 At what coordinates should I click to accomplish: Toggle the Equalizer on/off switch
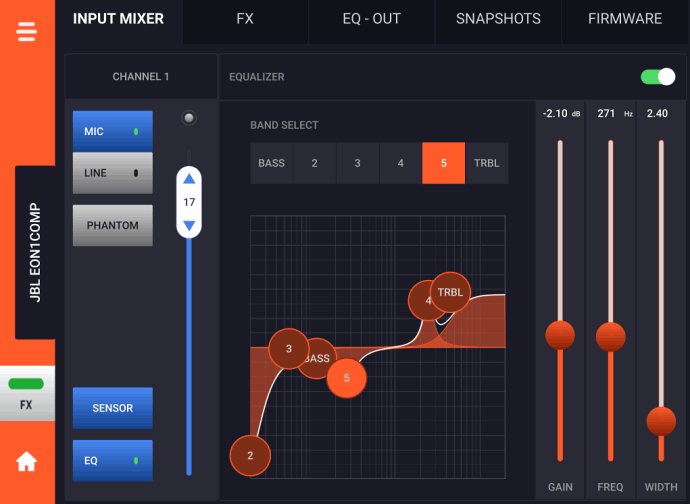(658, 77)
